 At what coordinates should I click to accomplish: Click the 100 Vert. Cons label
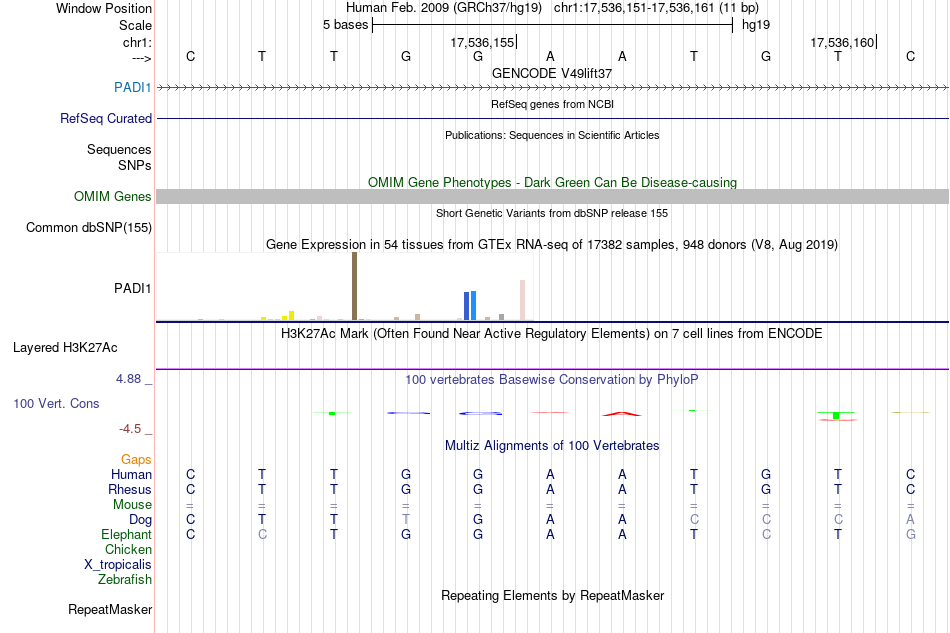pyautogui.click(x=56, y=403)
